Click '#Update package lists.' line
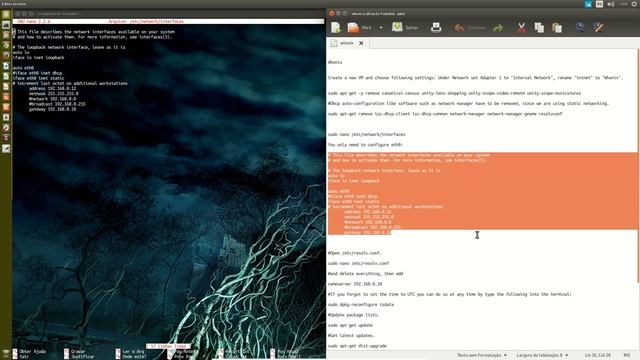This screenshot has height=360, width=640. pos(353,315)
